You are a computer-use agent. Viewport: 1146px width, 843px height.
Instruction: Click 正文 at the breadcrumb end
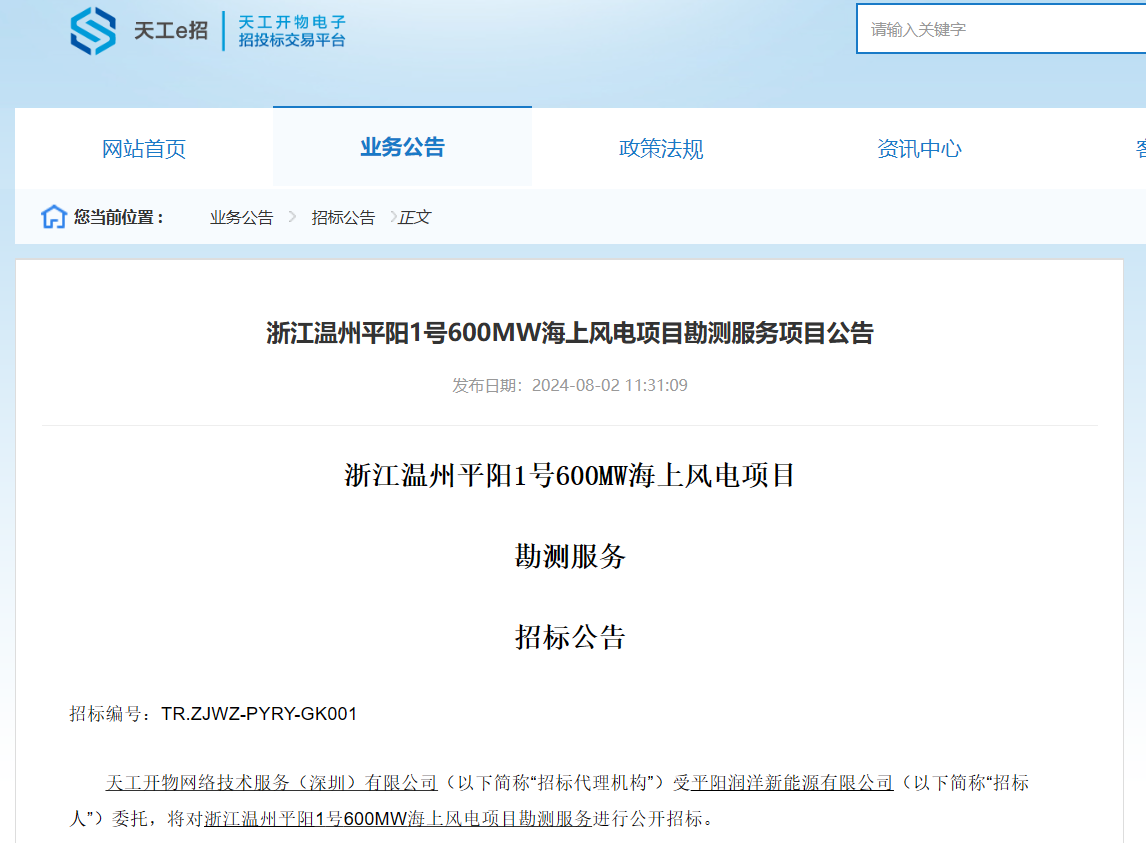coord(415,217)
